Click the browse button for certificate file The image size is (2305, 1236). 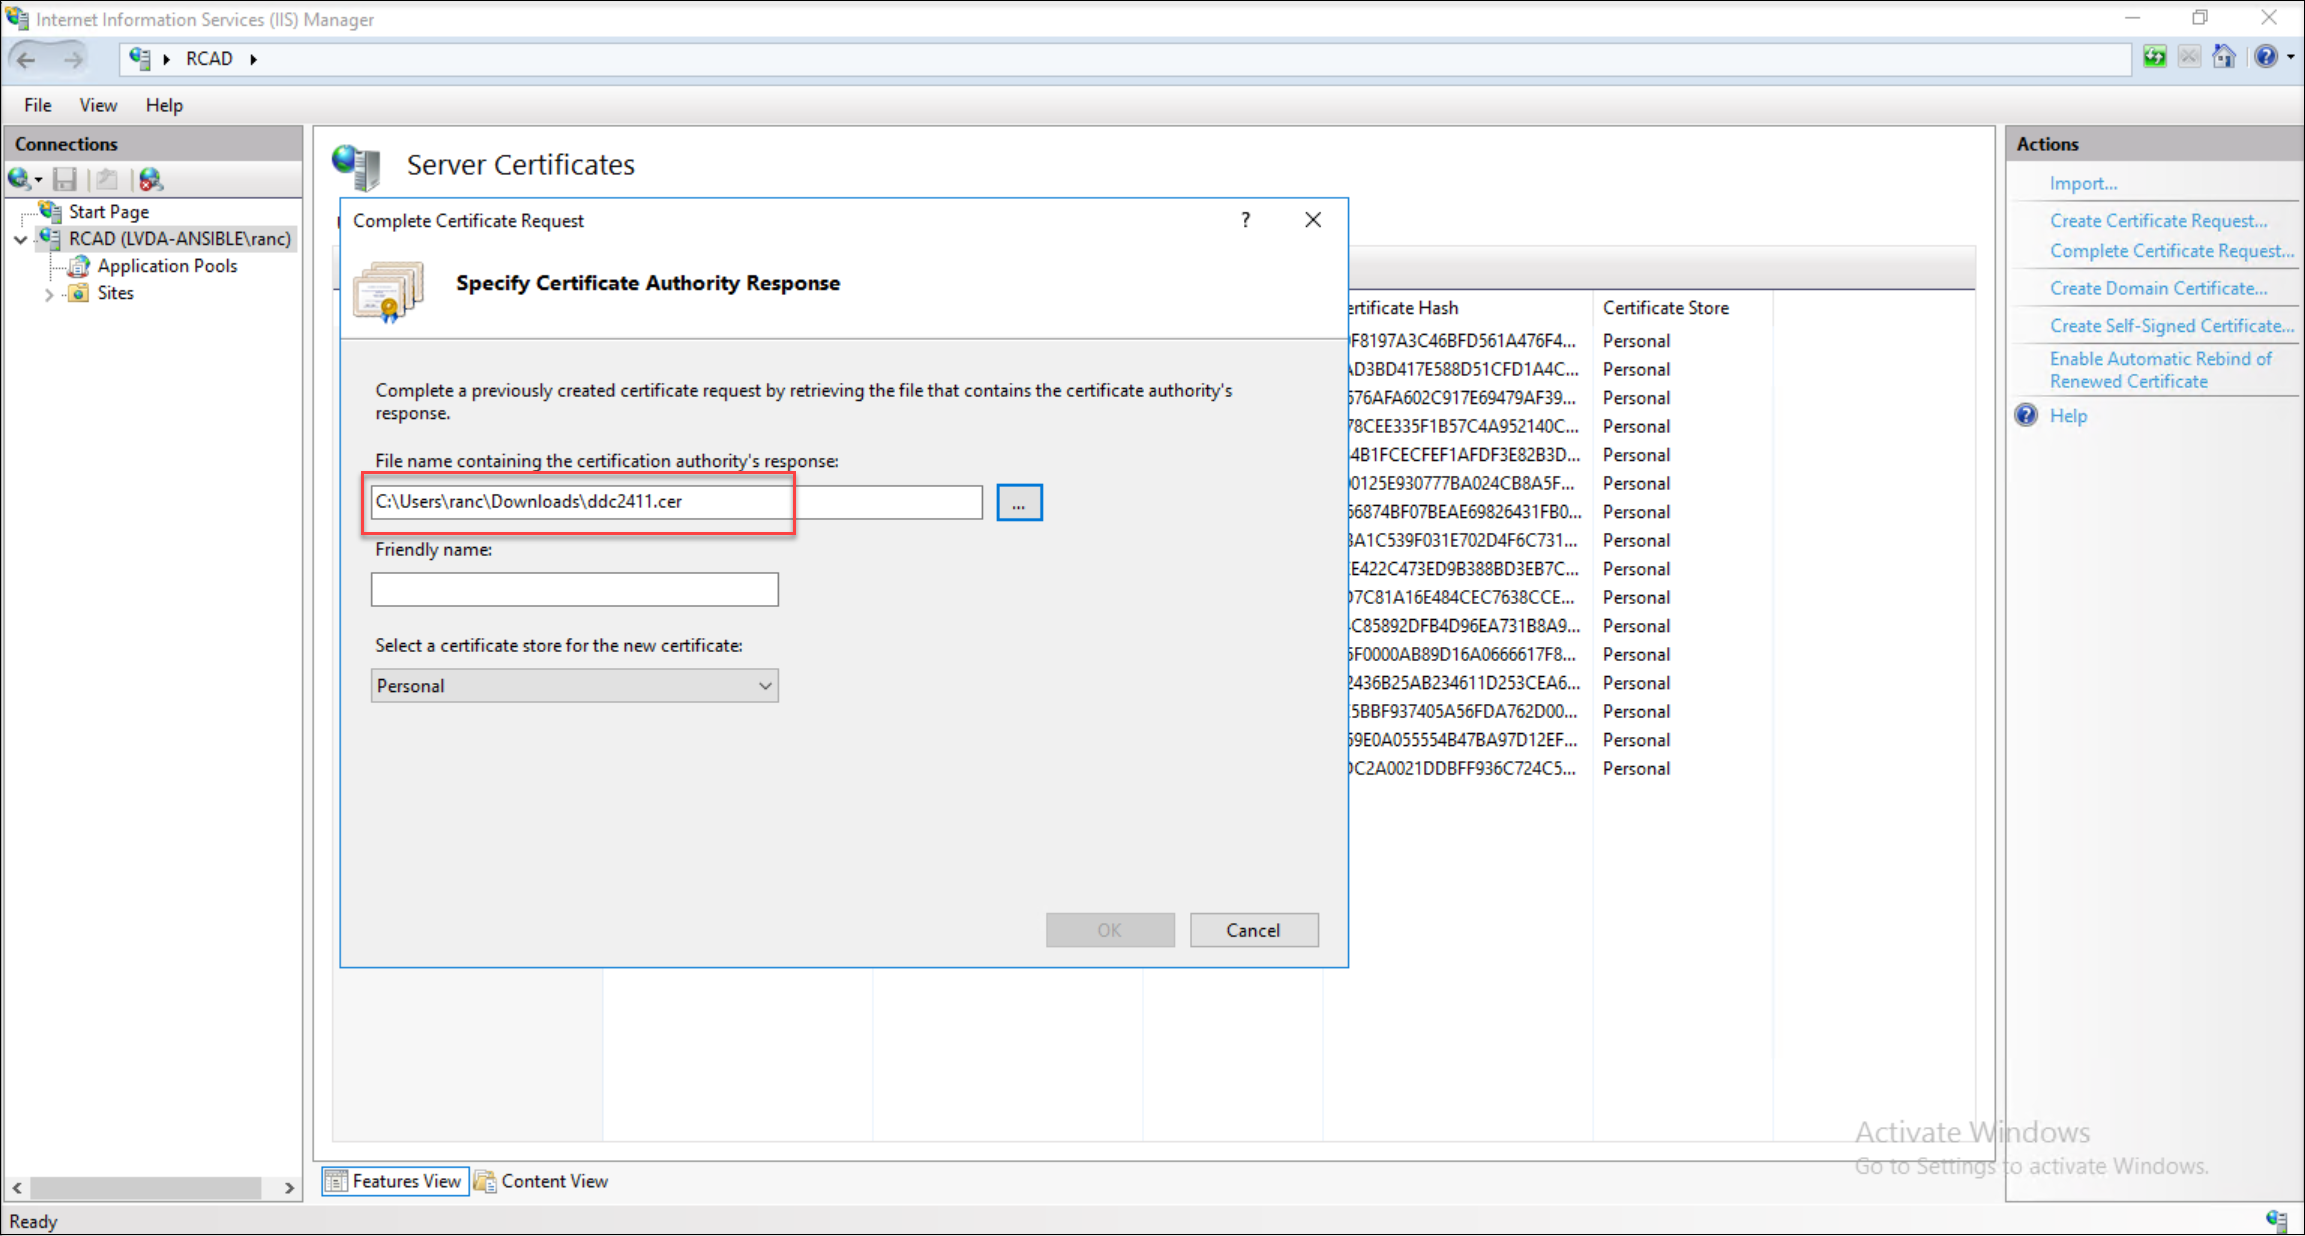1018,503
